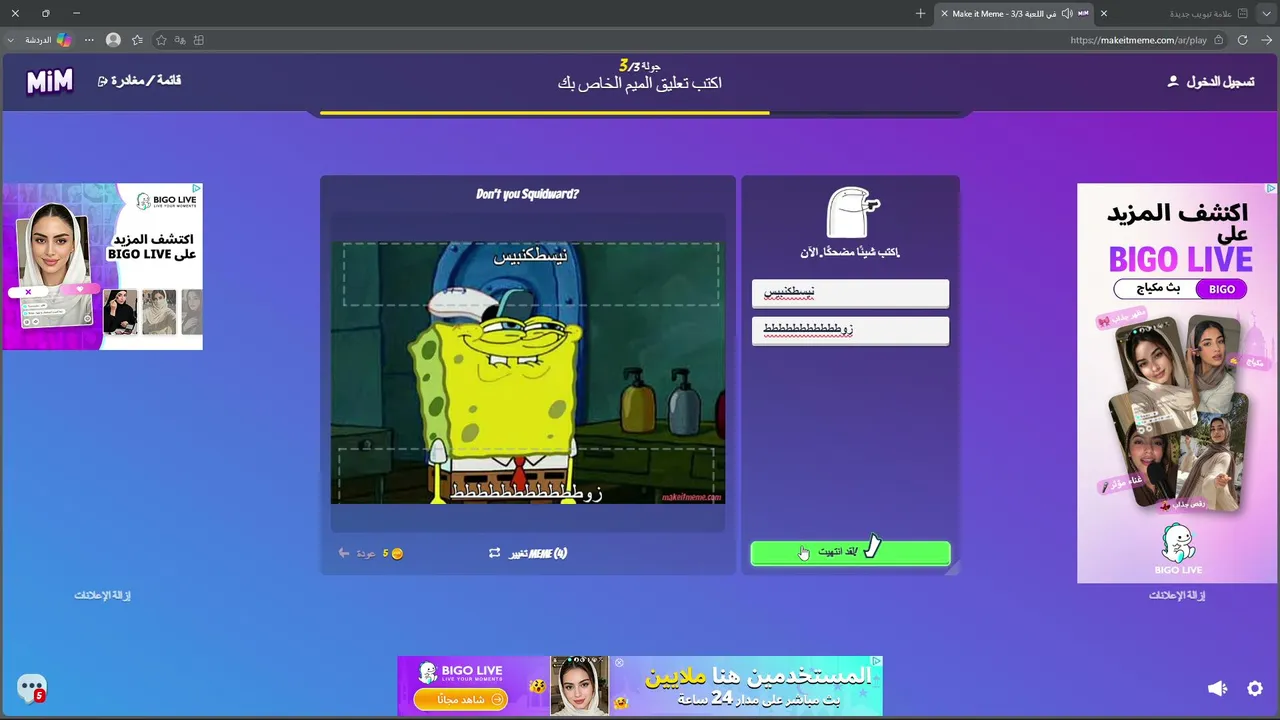Click إزالة الإعلانات under the left ad

(102, 595)
